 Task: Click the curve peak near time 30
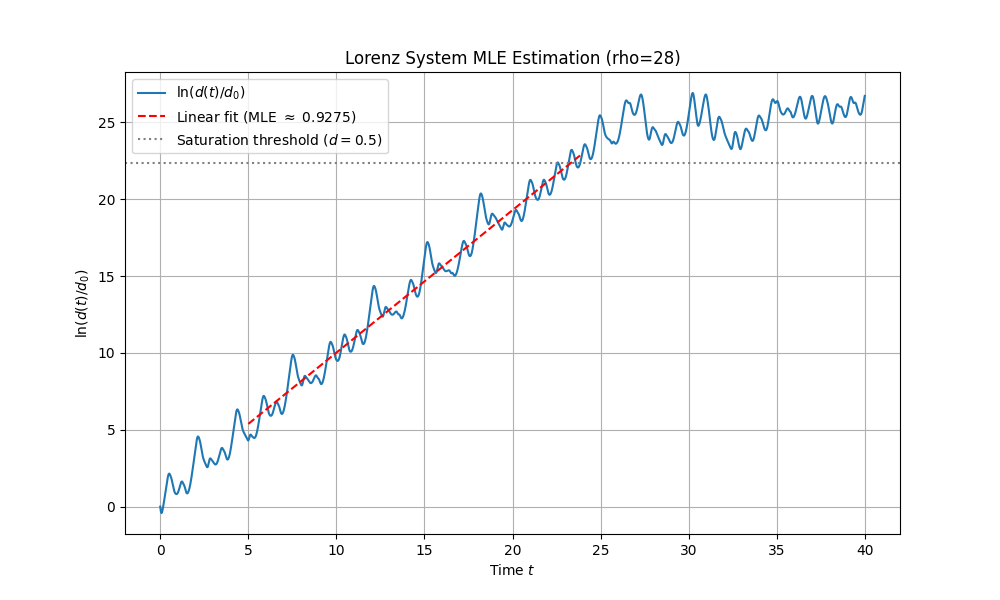(x=691, y=91)
